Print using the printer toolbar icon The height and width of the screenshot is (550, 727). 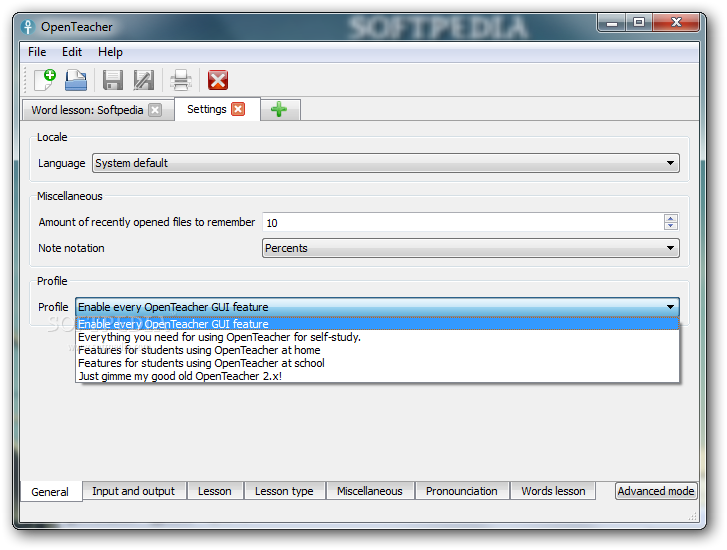coord(181,80)
